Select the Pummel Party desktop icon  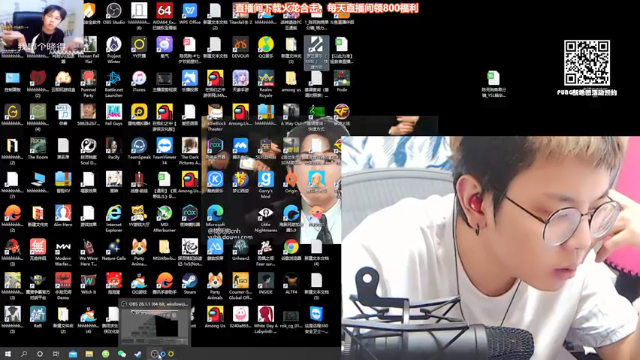[x=89, y=83]
